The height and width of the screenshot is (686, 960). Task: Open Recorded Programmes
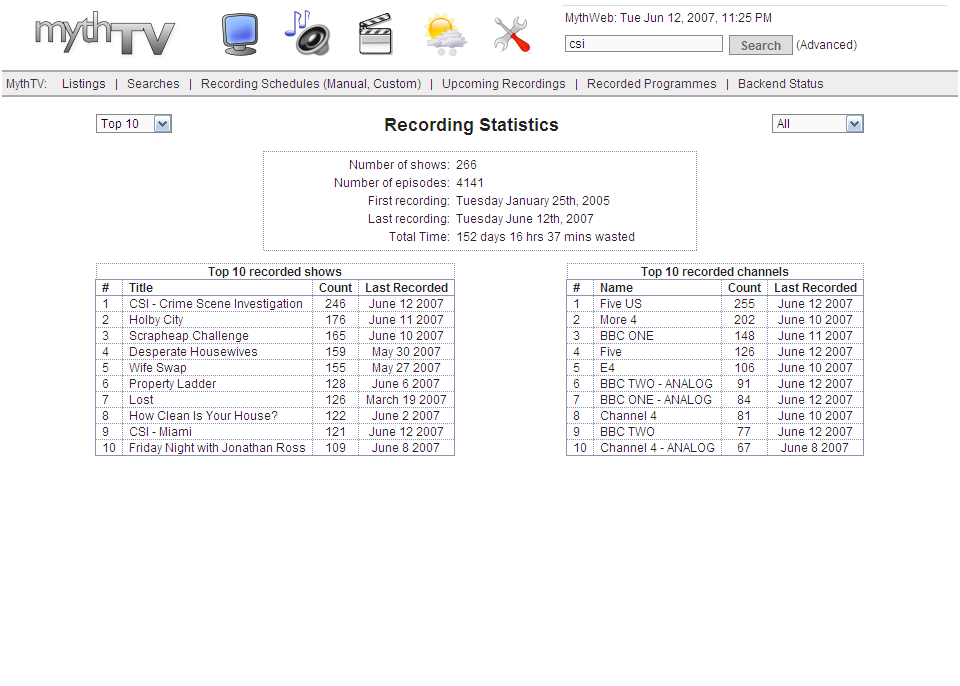pos(651,84)
